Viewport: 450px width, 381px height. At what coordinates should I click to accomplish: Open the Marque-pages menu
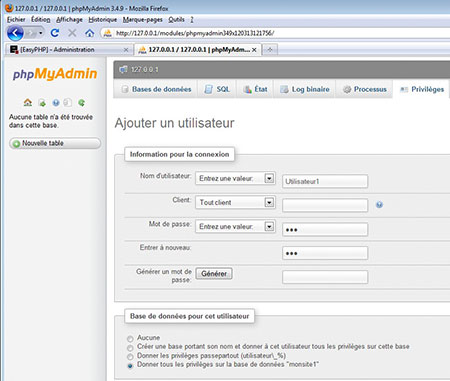click(x=143, y=20)
